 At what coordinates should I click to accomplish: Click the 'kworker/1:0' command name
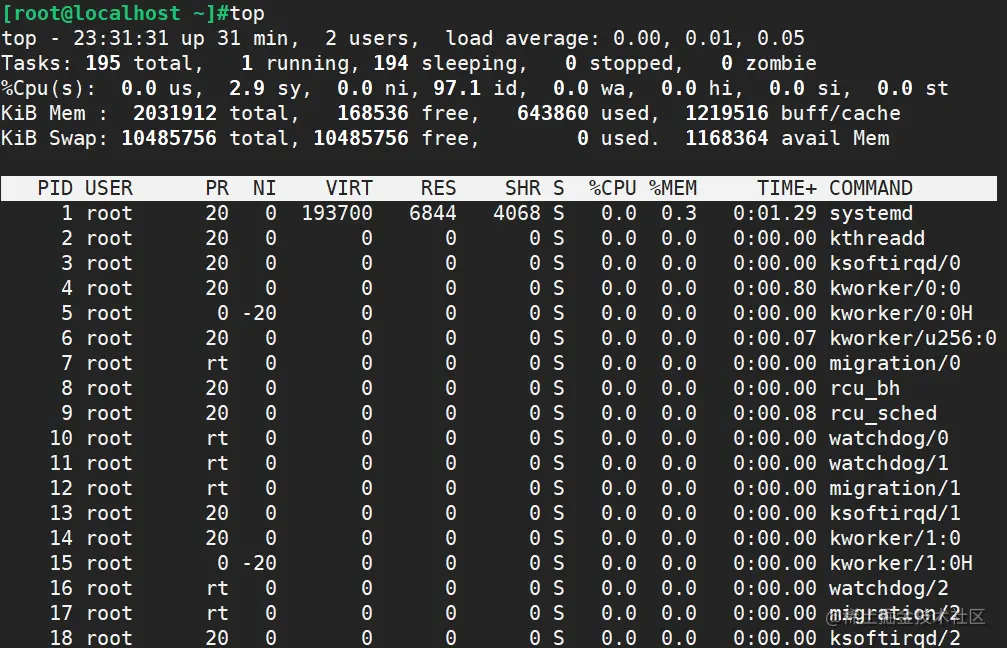pos(895,539)
